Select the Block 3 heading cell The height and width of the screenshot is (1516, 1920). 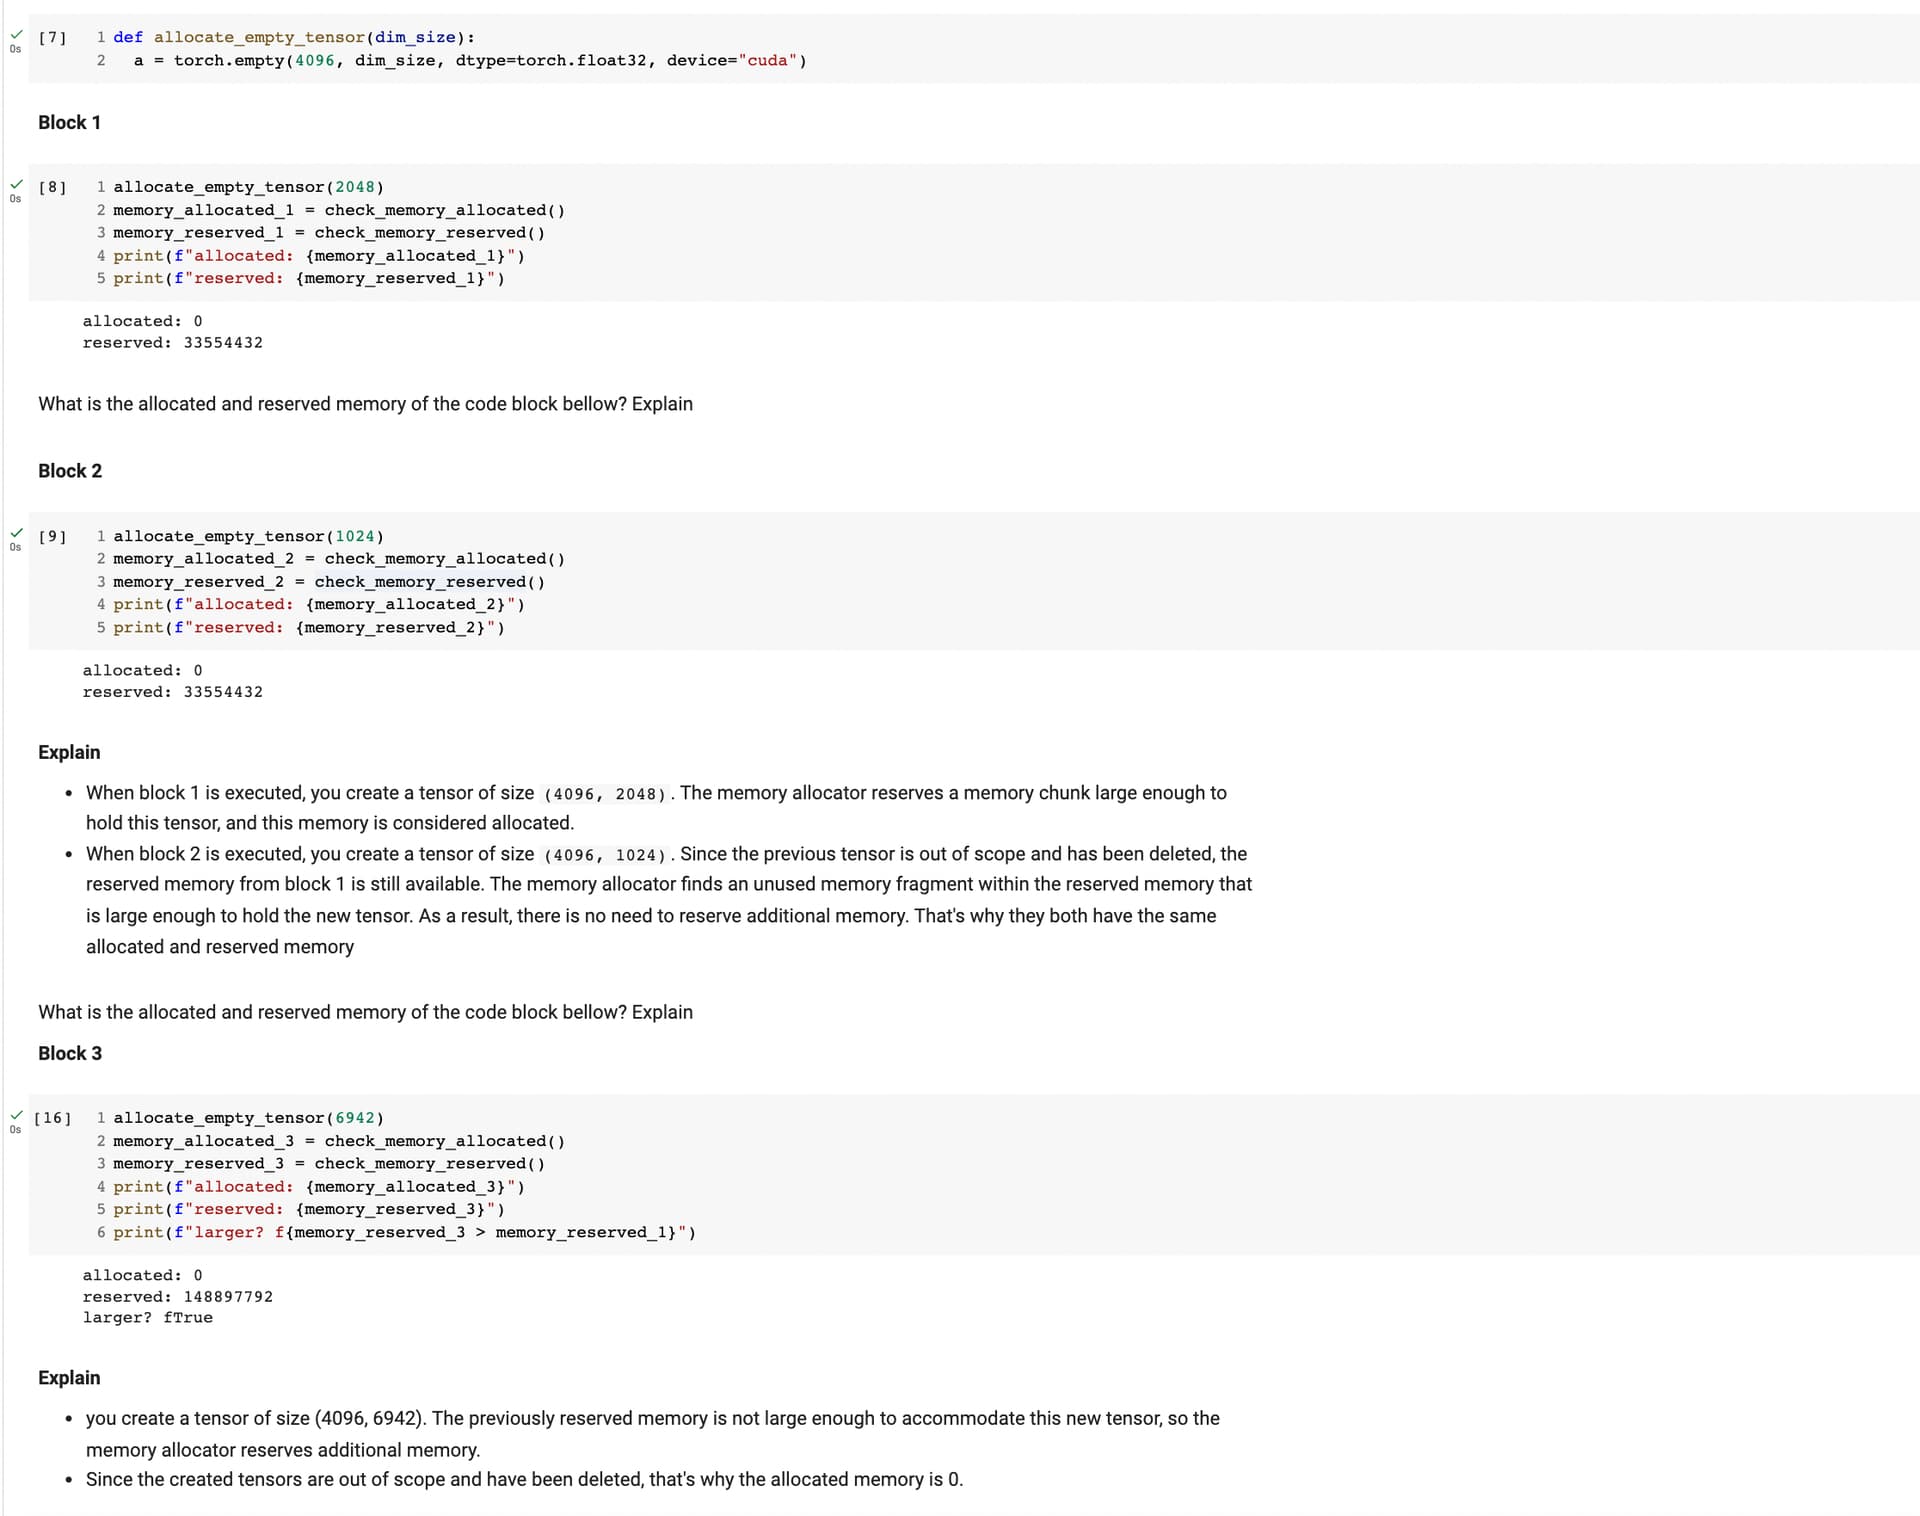[70, 1053]
